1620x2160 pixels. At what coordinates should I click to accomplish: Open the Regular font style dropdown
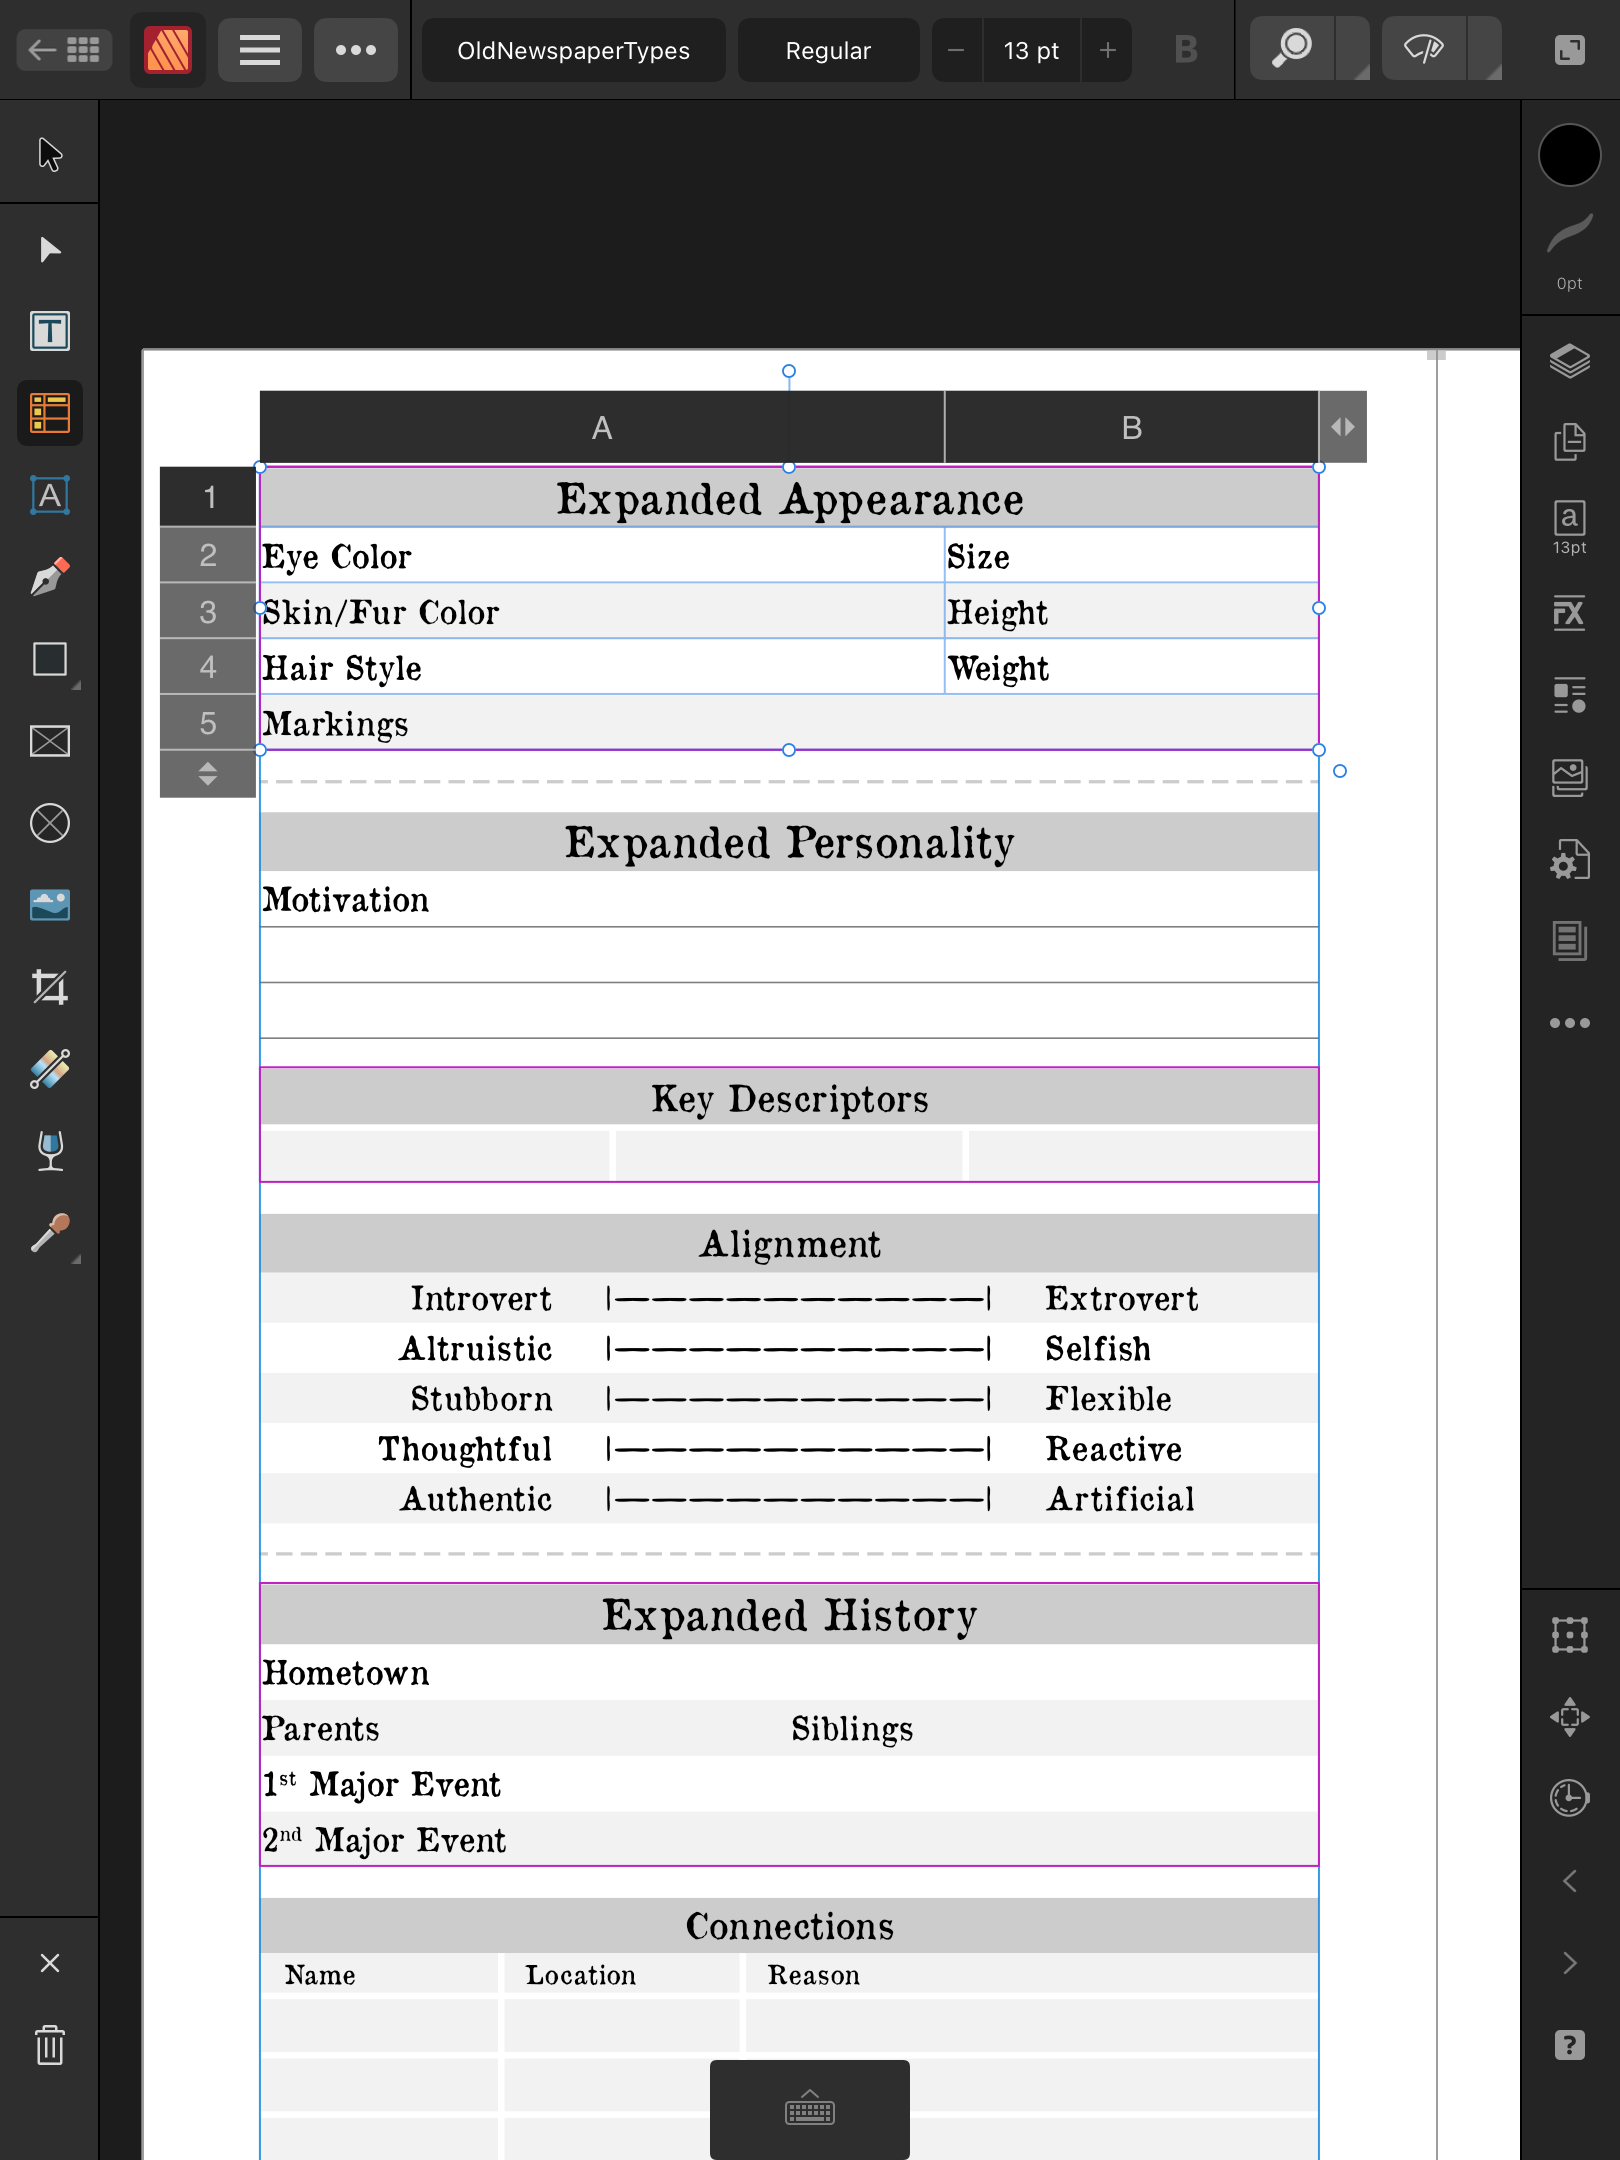click(x=828, y=50)
